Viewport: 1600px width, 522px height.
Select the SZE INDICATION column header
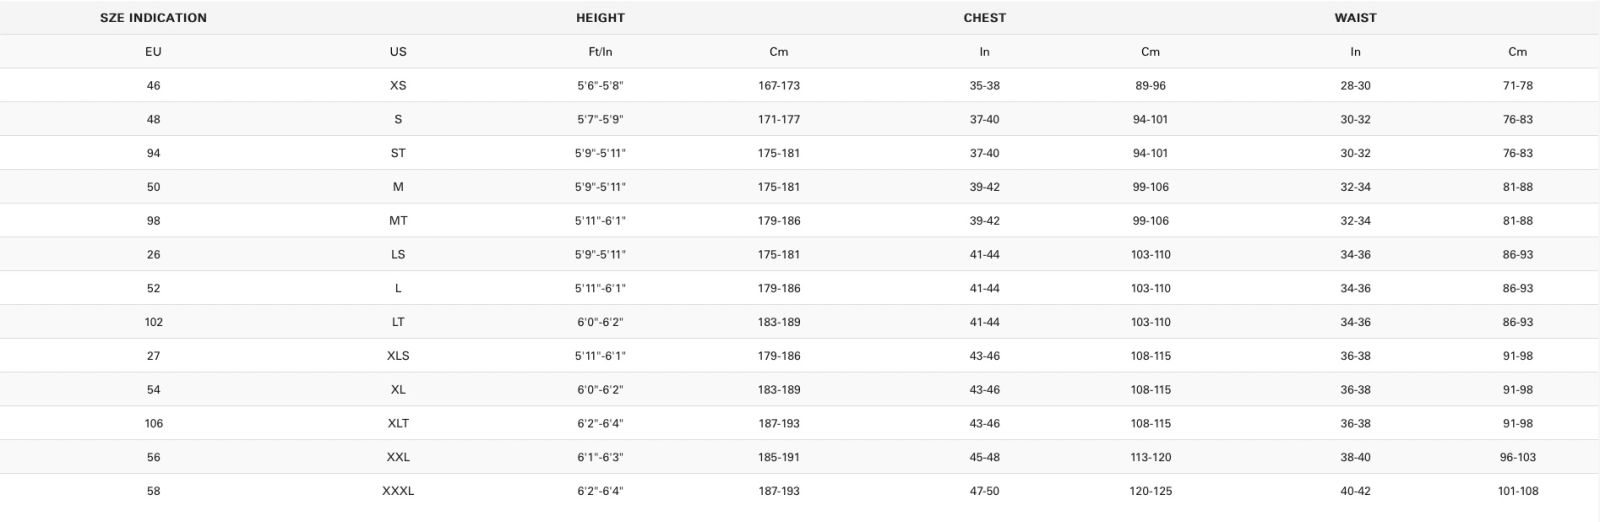153,18
